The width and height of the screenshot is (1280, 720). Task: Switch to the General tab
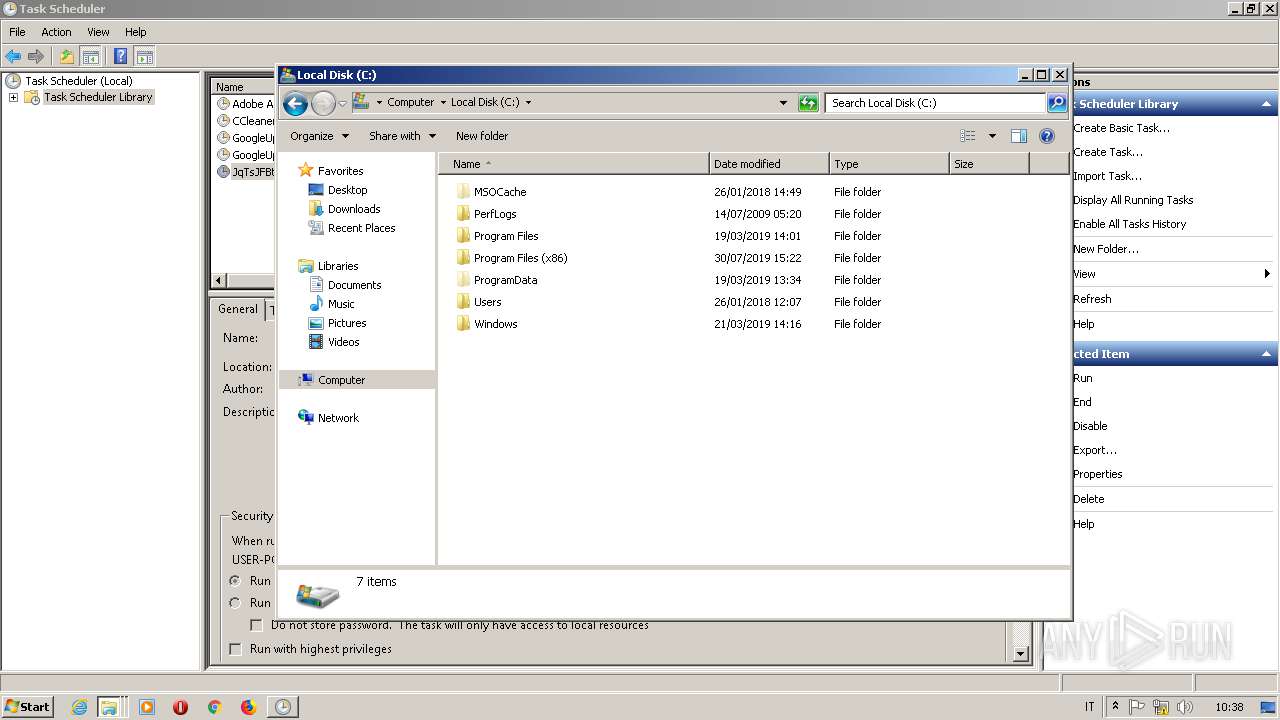238,309
